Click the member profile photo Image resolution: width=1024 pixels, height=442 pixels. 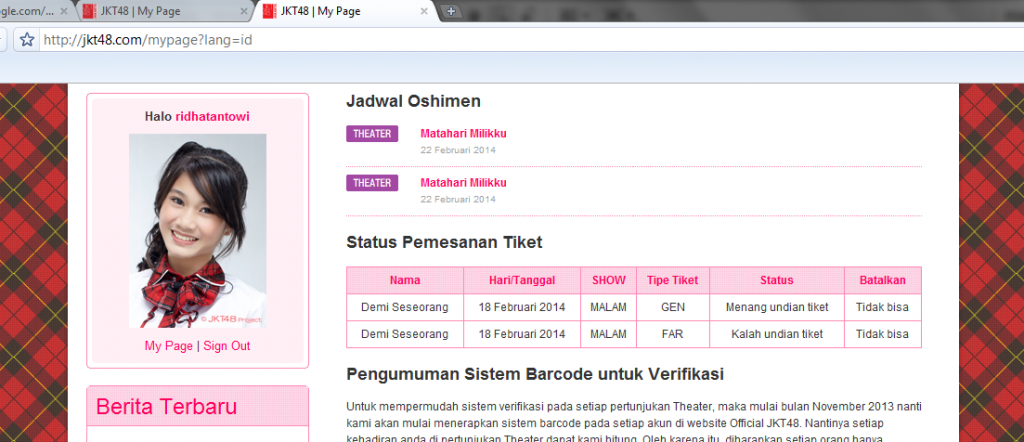(197, 230)
